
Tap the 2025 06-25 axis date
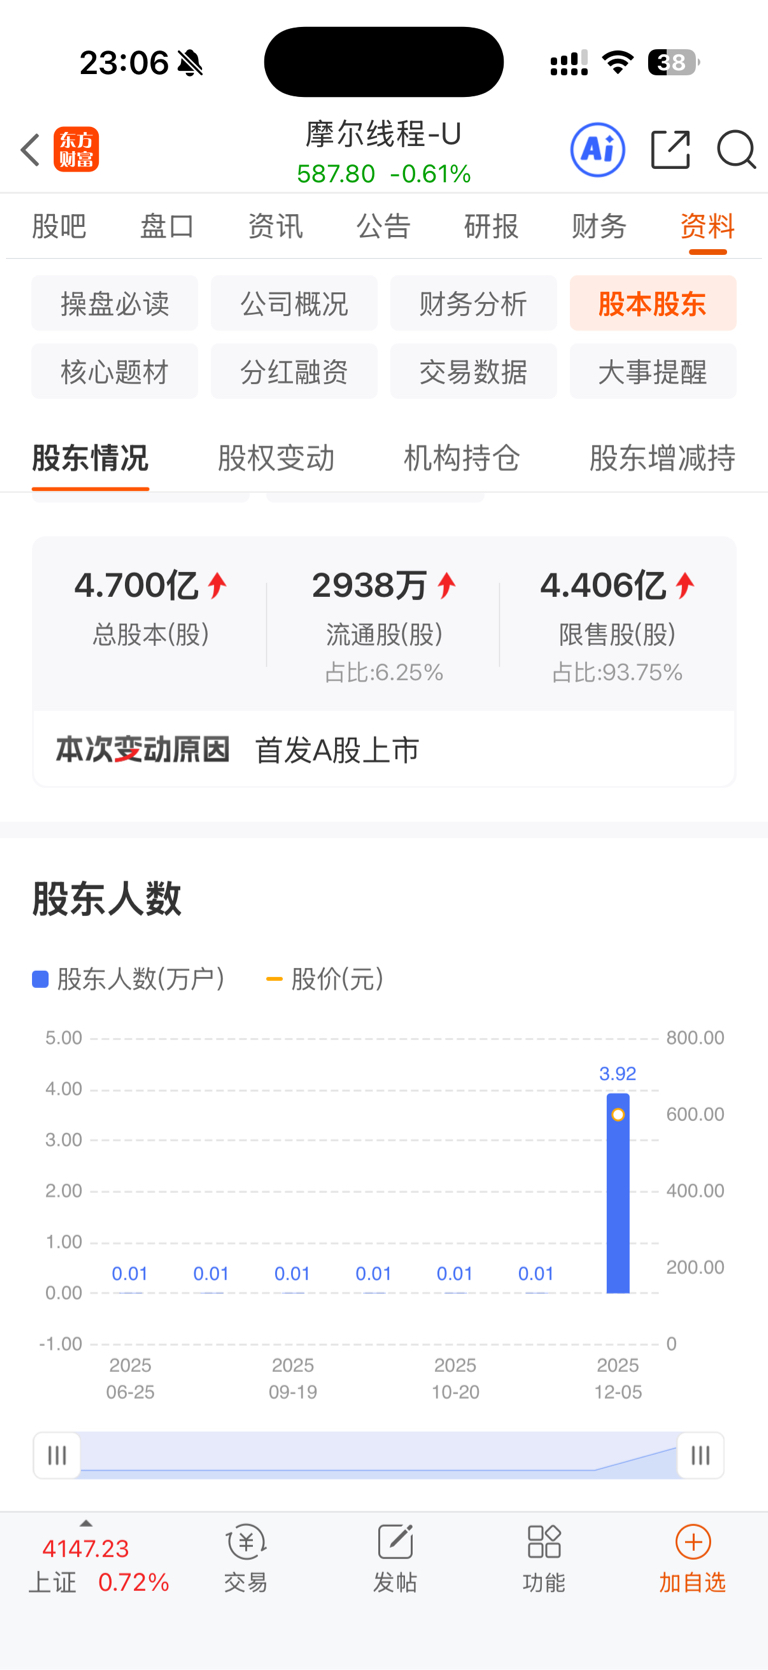click(x=130, y=1379)
